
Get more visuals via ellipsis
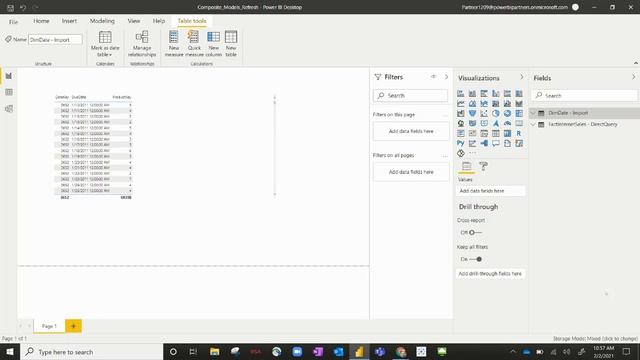[x=472, y=153]
